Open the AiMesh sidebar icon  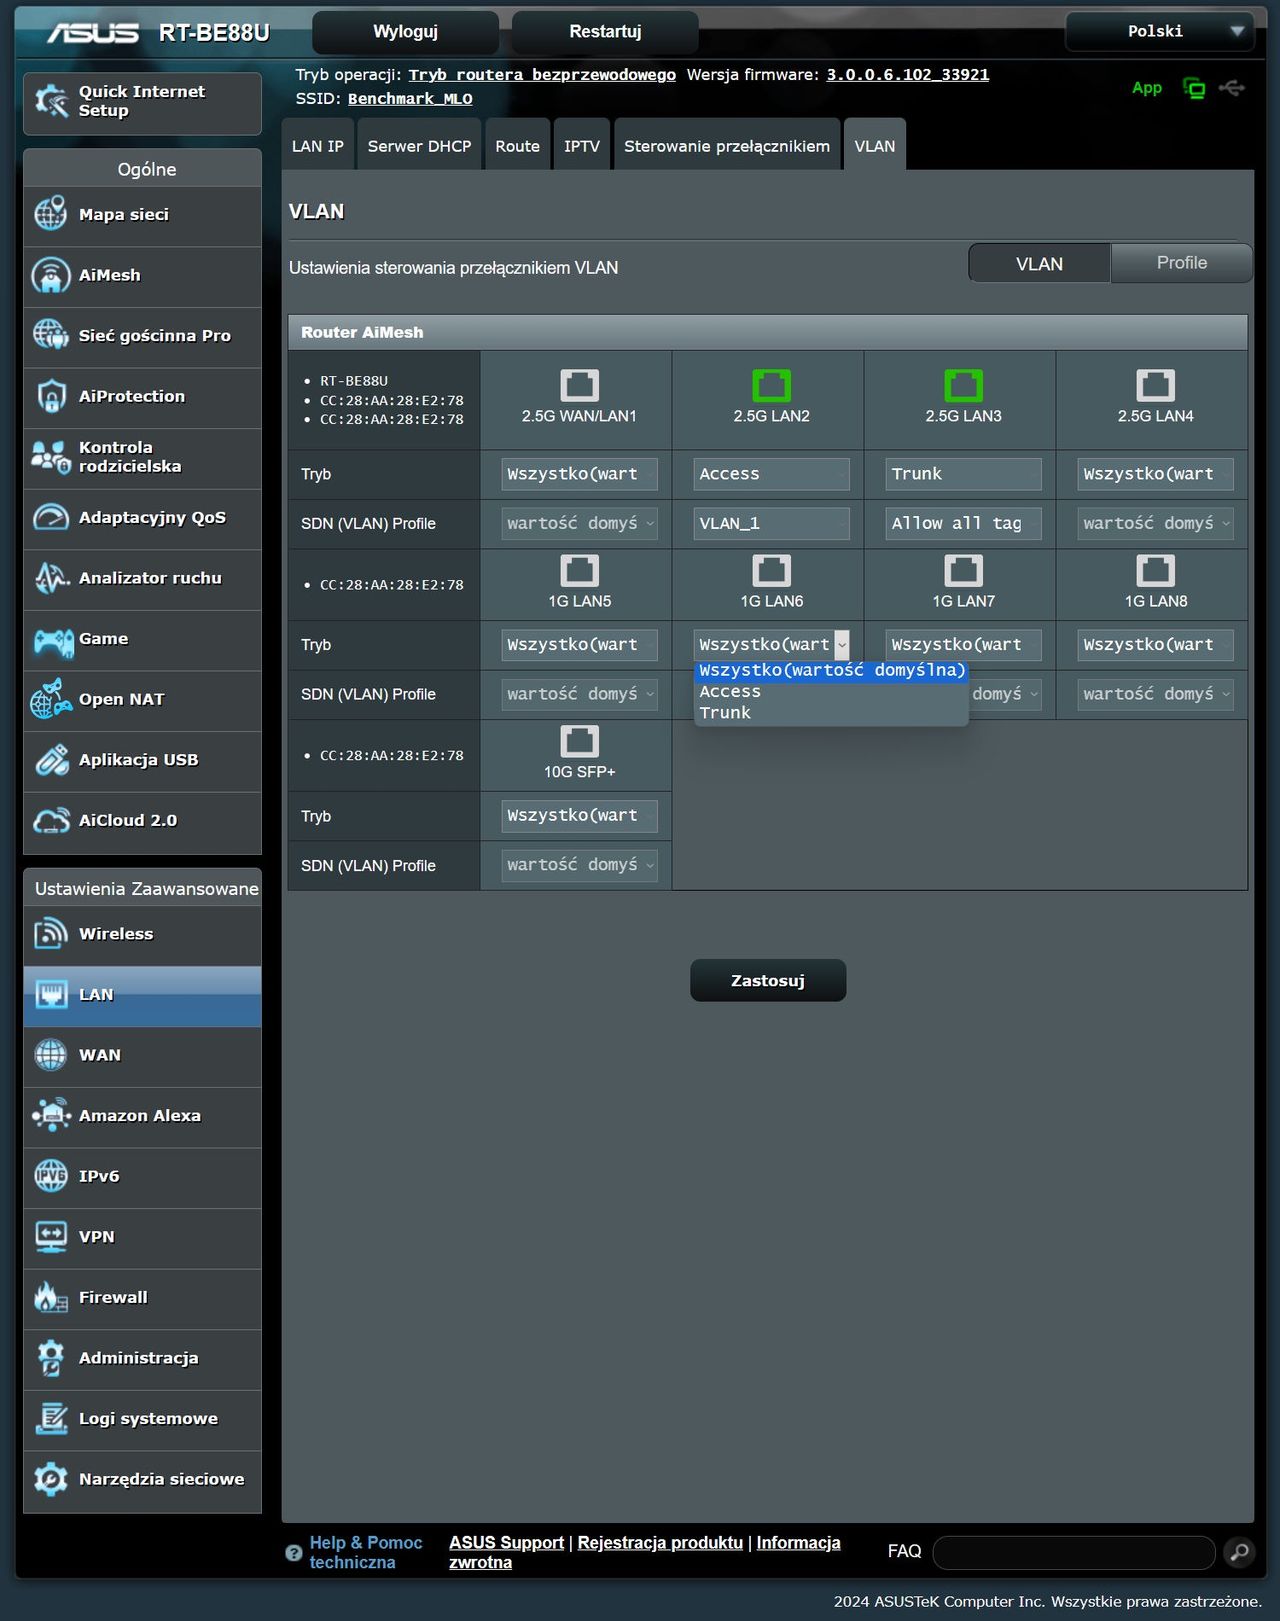51,275
